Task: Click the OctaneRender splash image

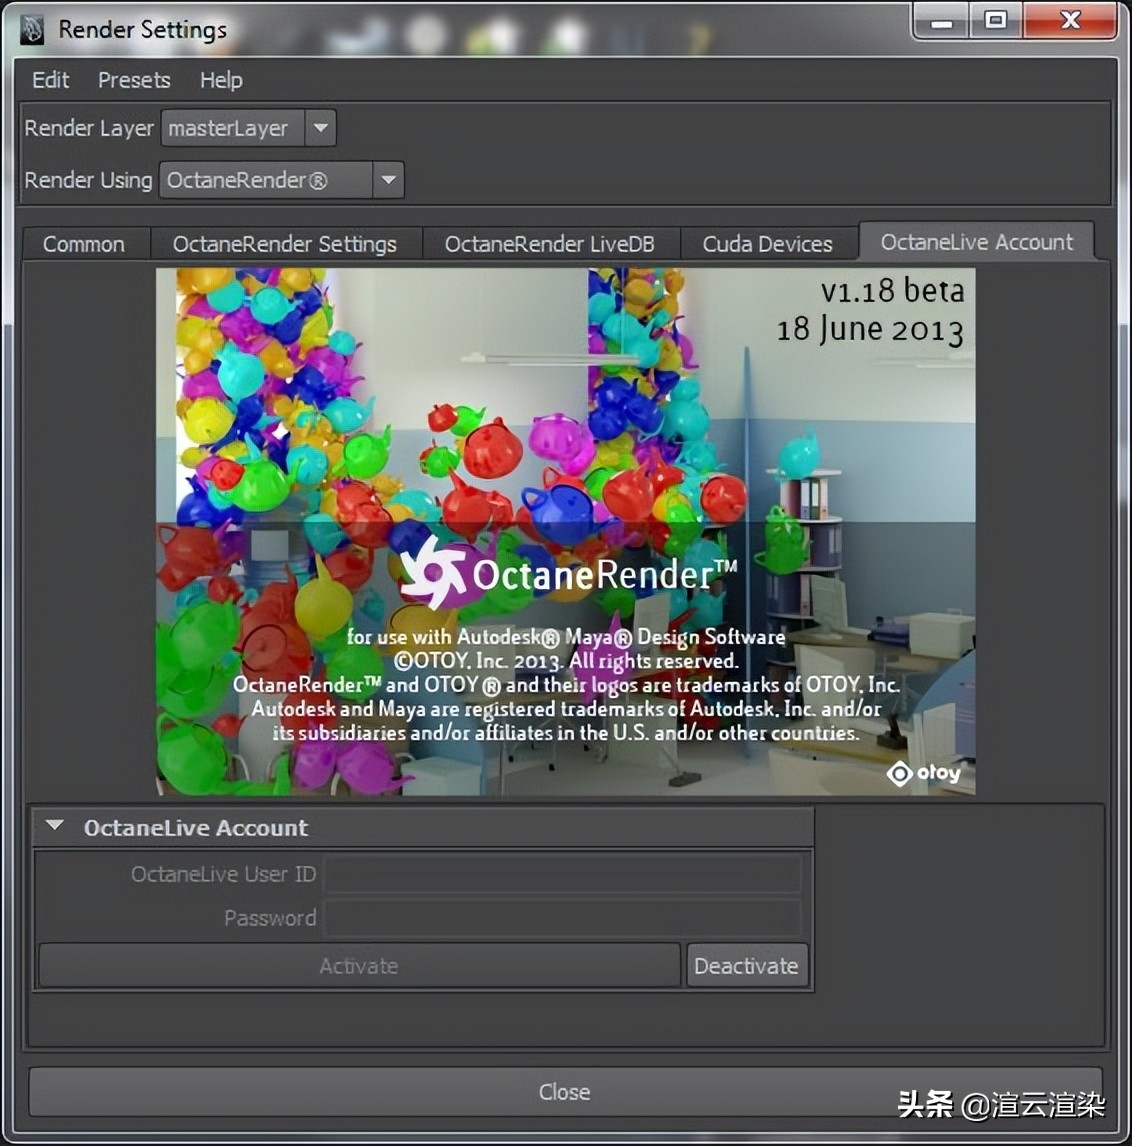Action: (566, 531)
